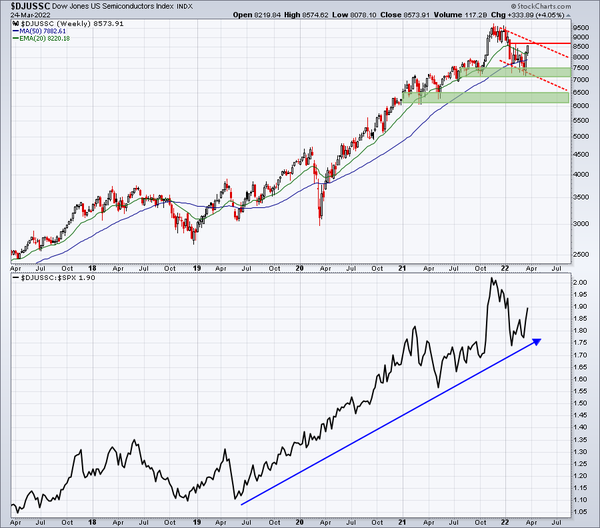Viewport: 600px width, 528px height.
Task: Click the '22' year label under the ratio chart
Action: tap(505, 522)
